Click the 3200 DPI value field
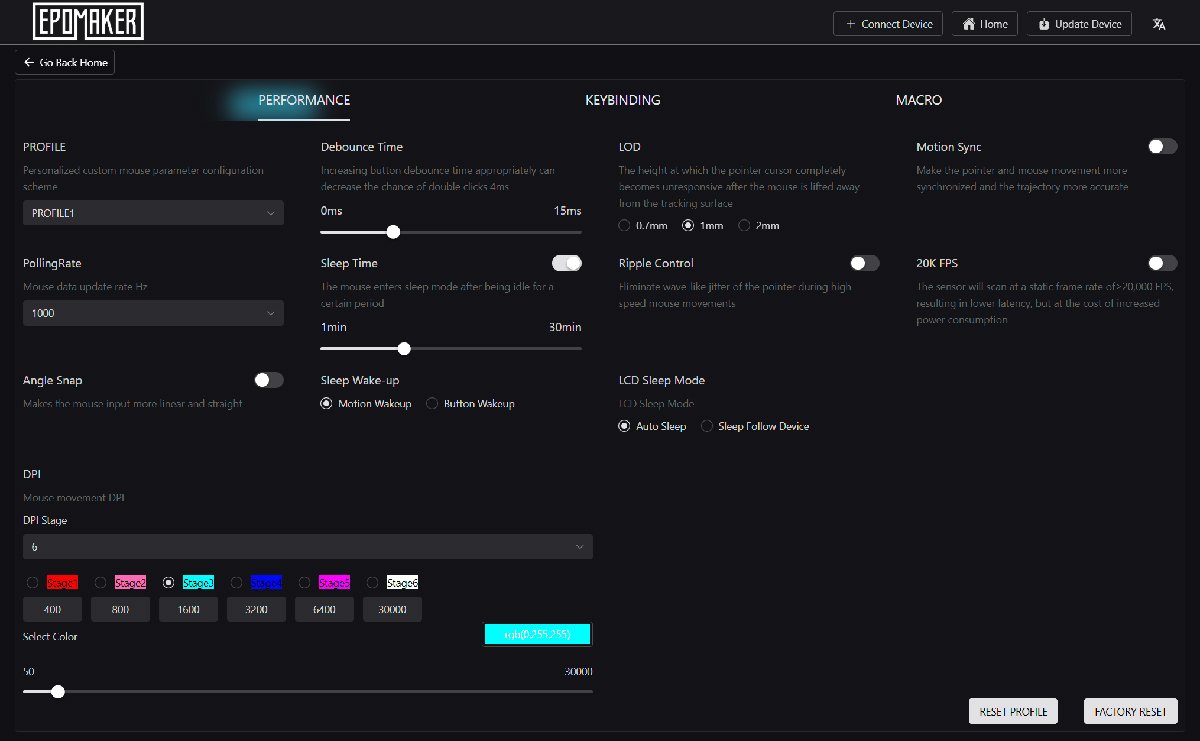Screen dimensions: 1200x741 pos(256,609)
